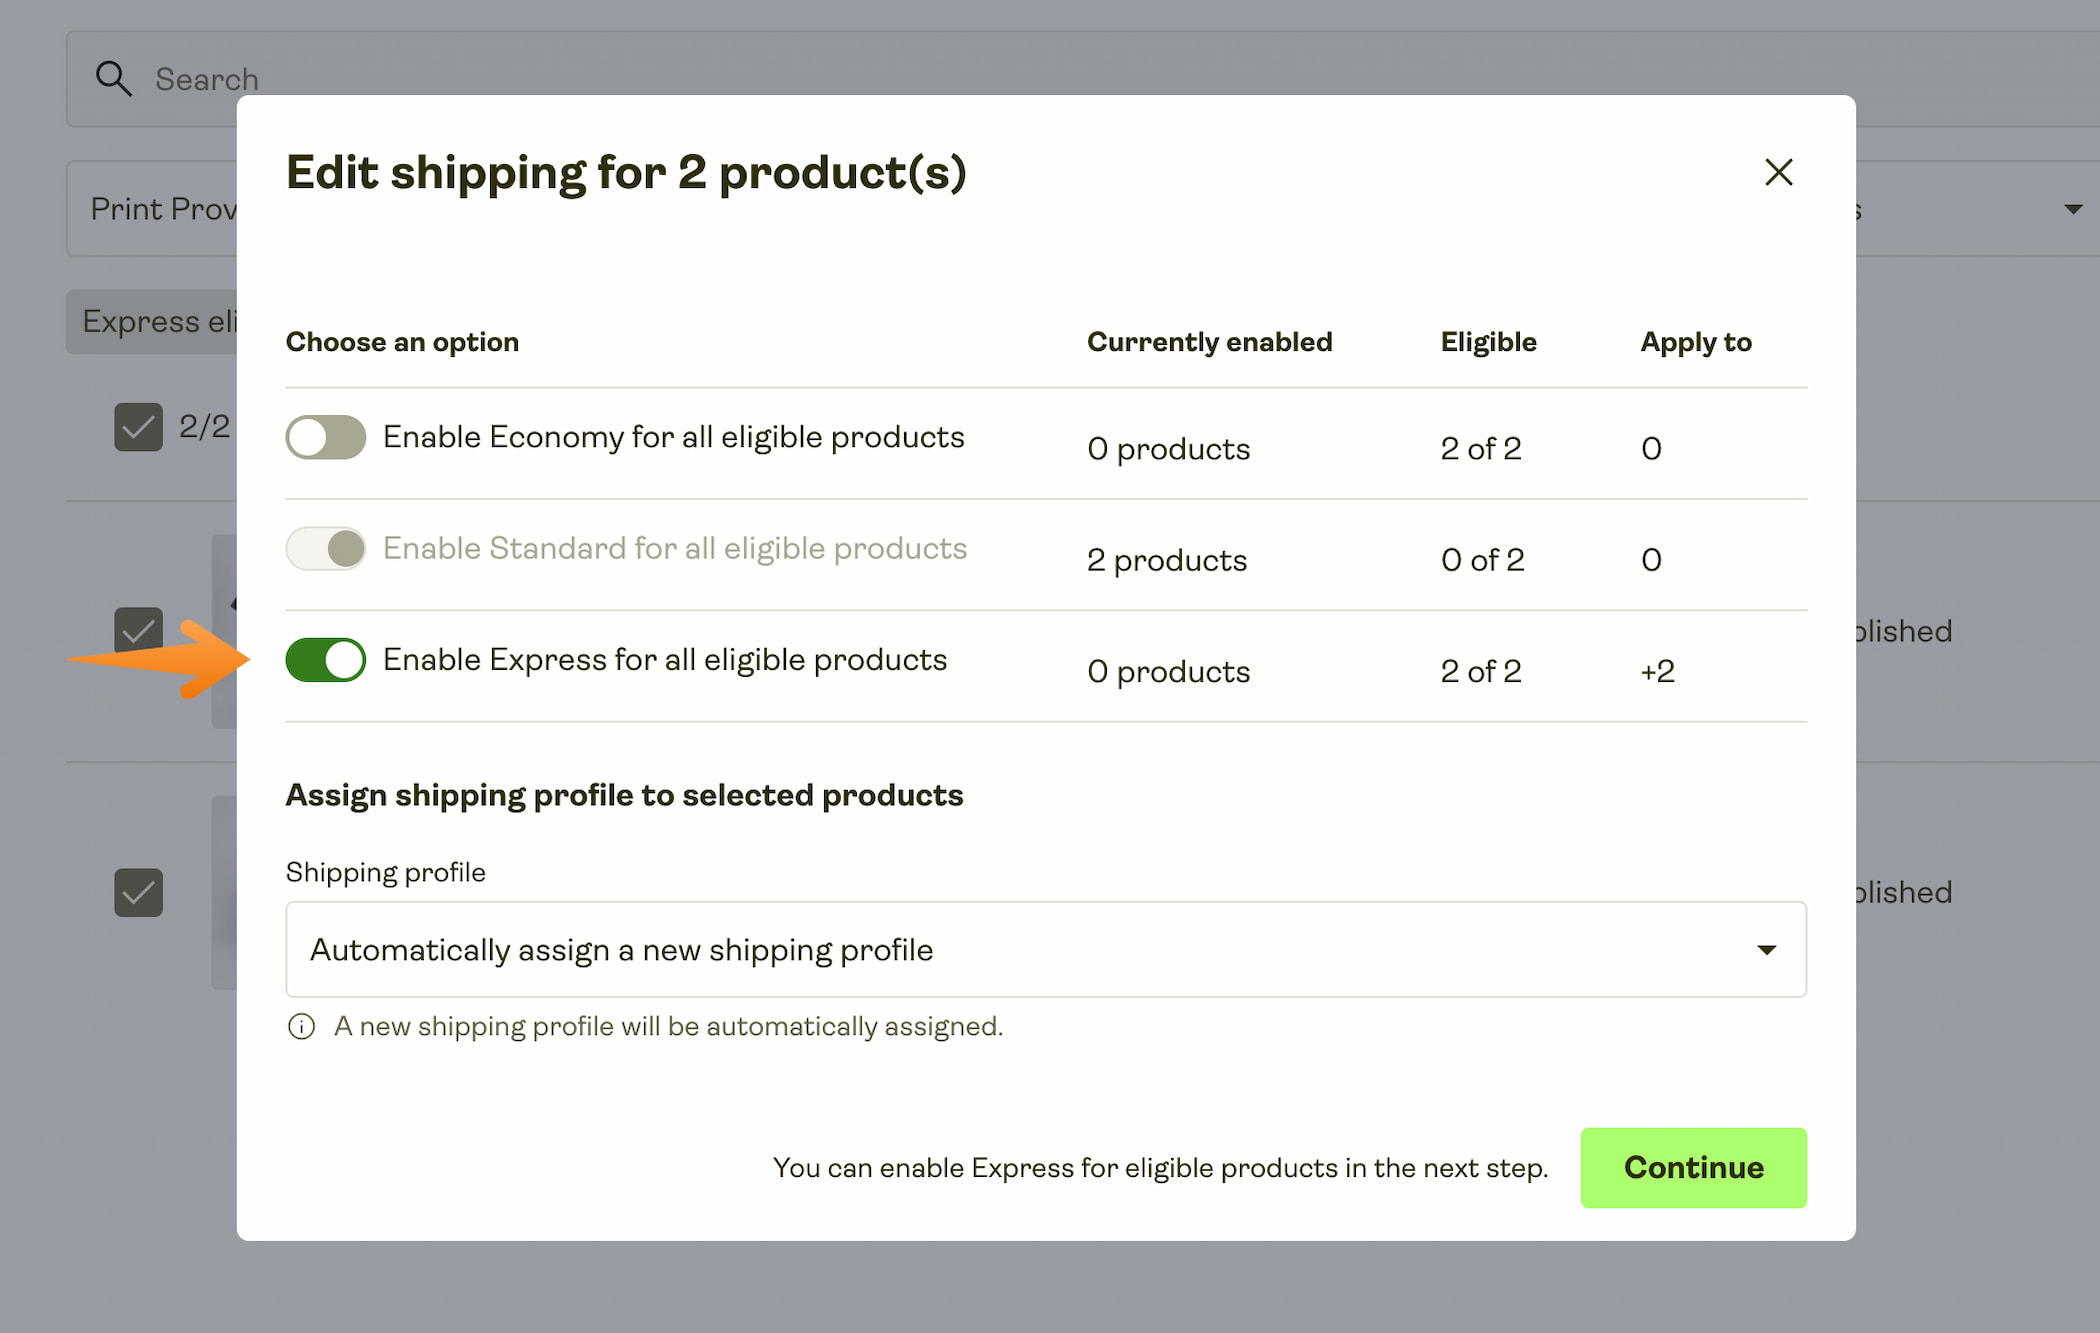Click the Continue button
2100x1333 pixels.
pos(1693,1167)
